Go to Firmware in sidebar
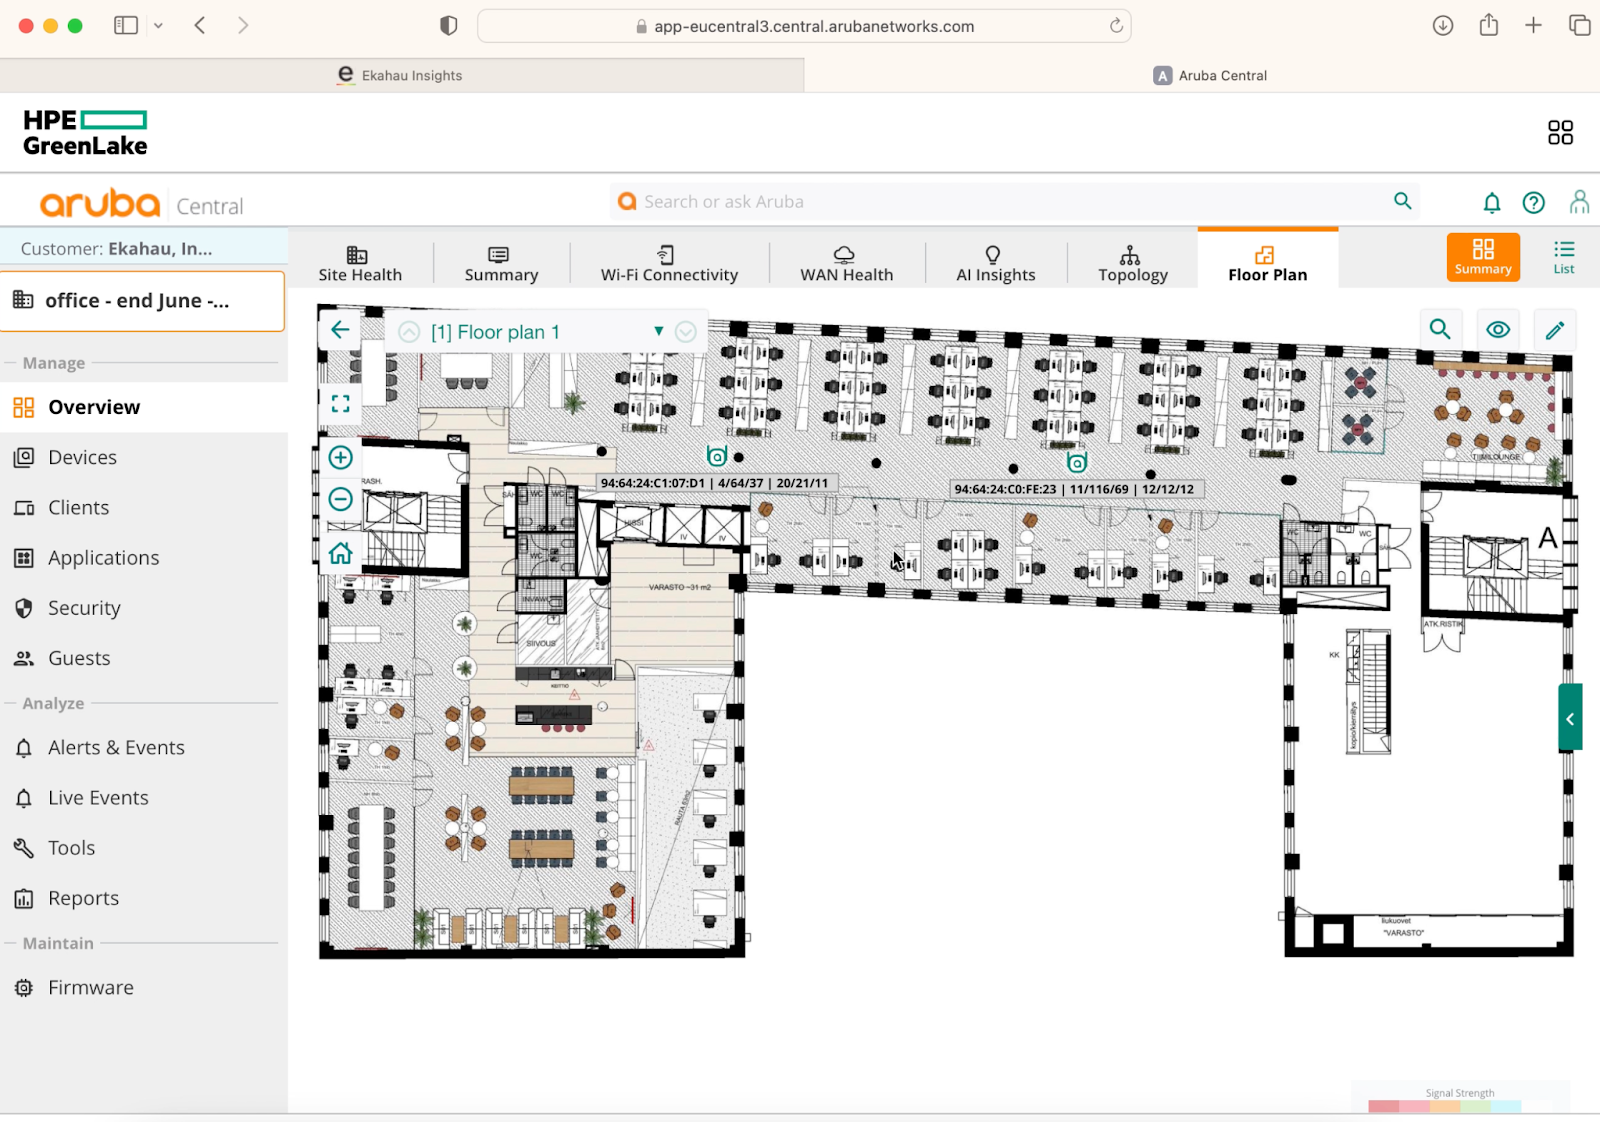 tap(91, 988)
